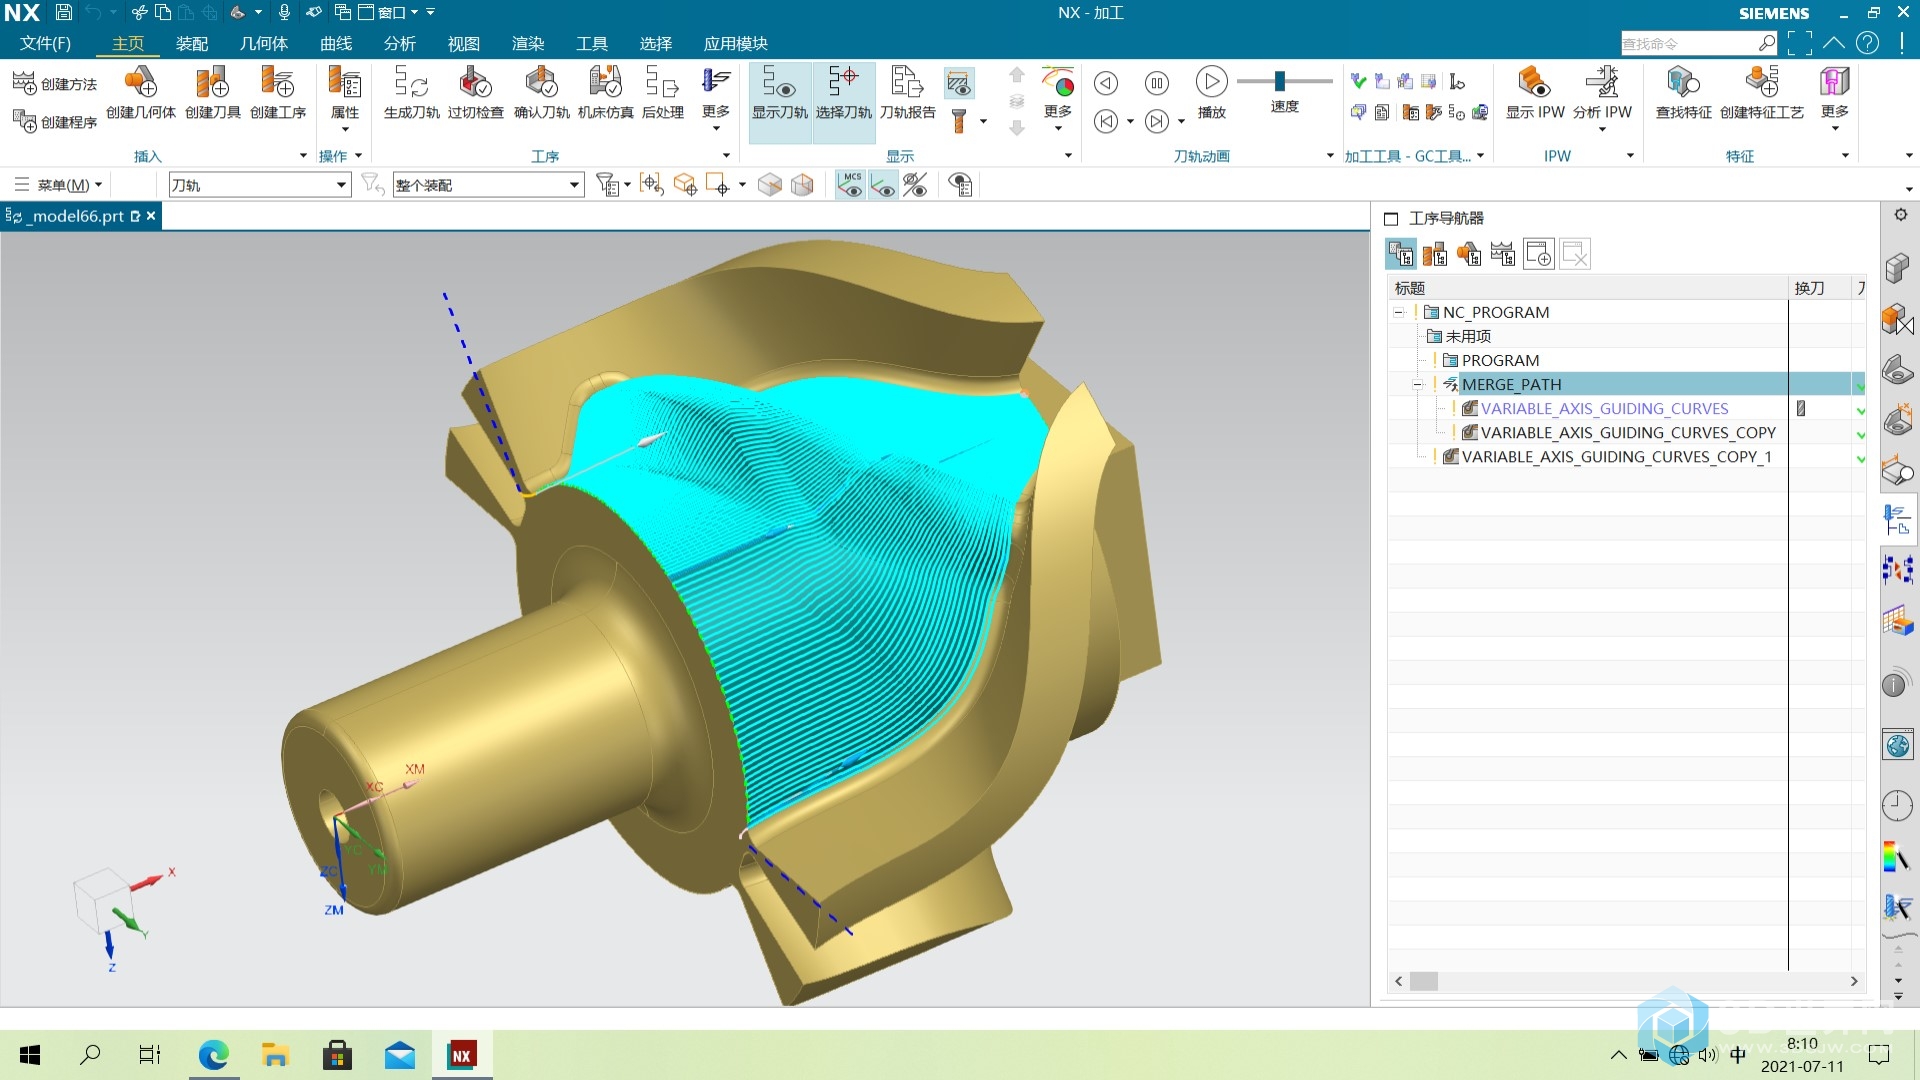Open the 创建工序 (Create Operation) command
This screenshot has width=1920, height=1080.
point(278,94)
